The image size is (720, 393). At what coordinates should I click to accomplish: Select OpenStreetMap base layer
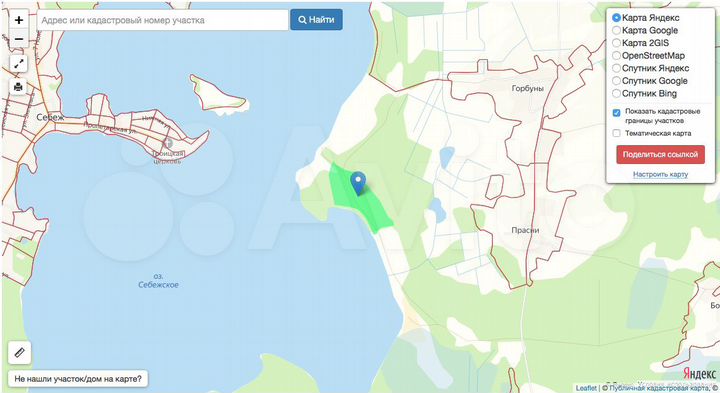(617, 56)
